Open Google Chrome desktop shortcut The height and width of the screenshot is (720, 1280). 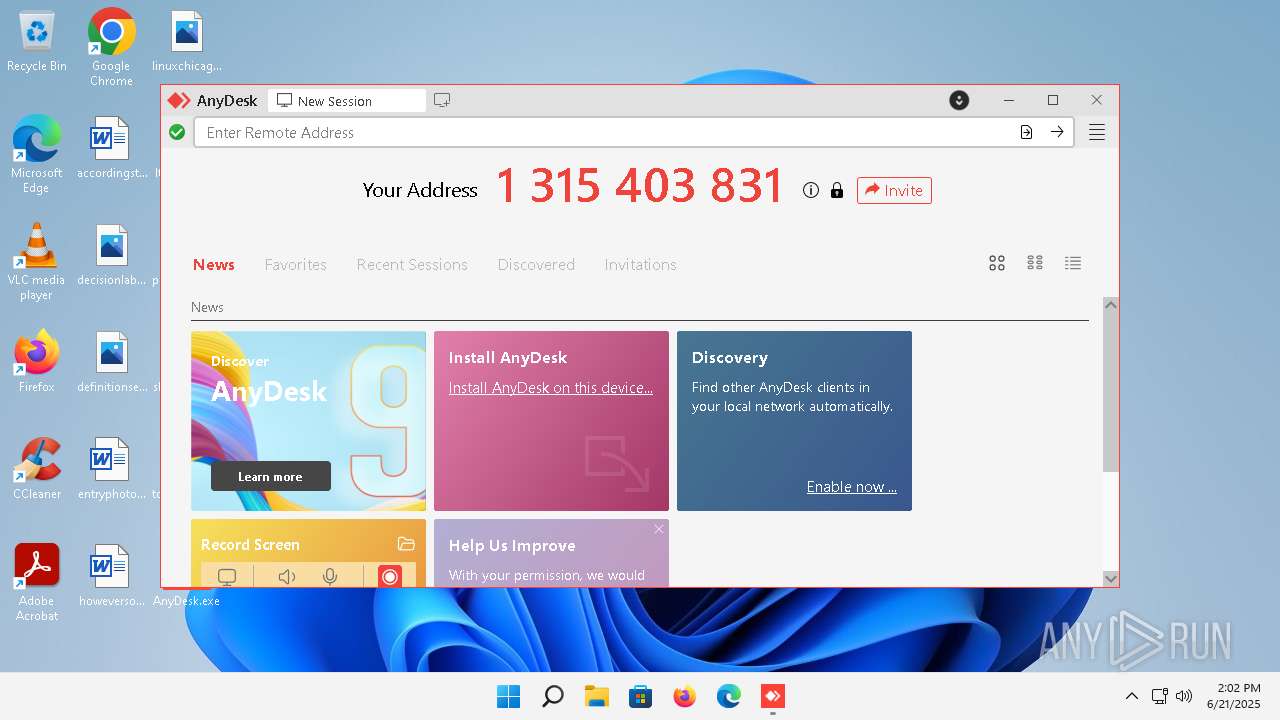[111, 47]
